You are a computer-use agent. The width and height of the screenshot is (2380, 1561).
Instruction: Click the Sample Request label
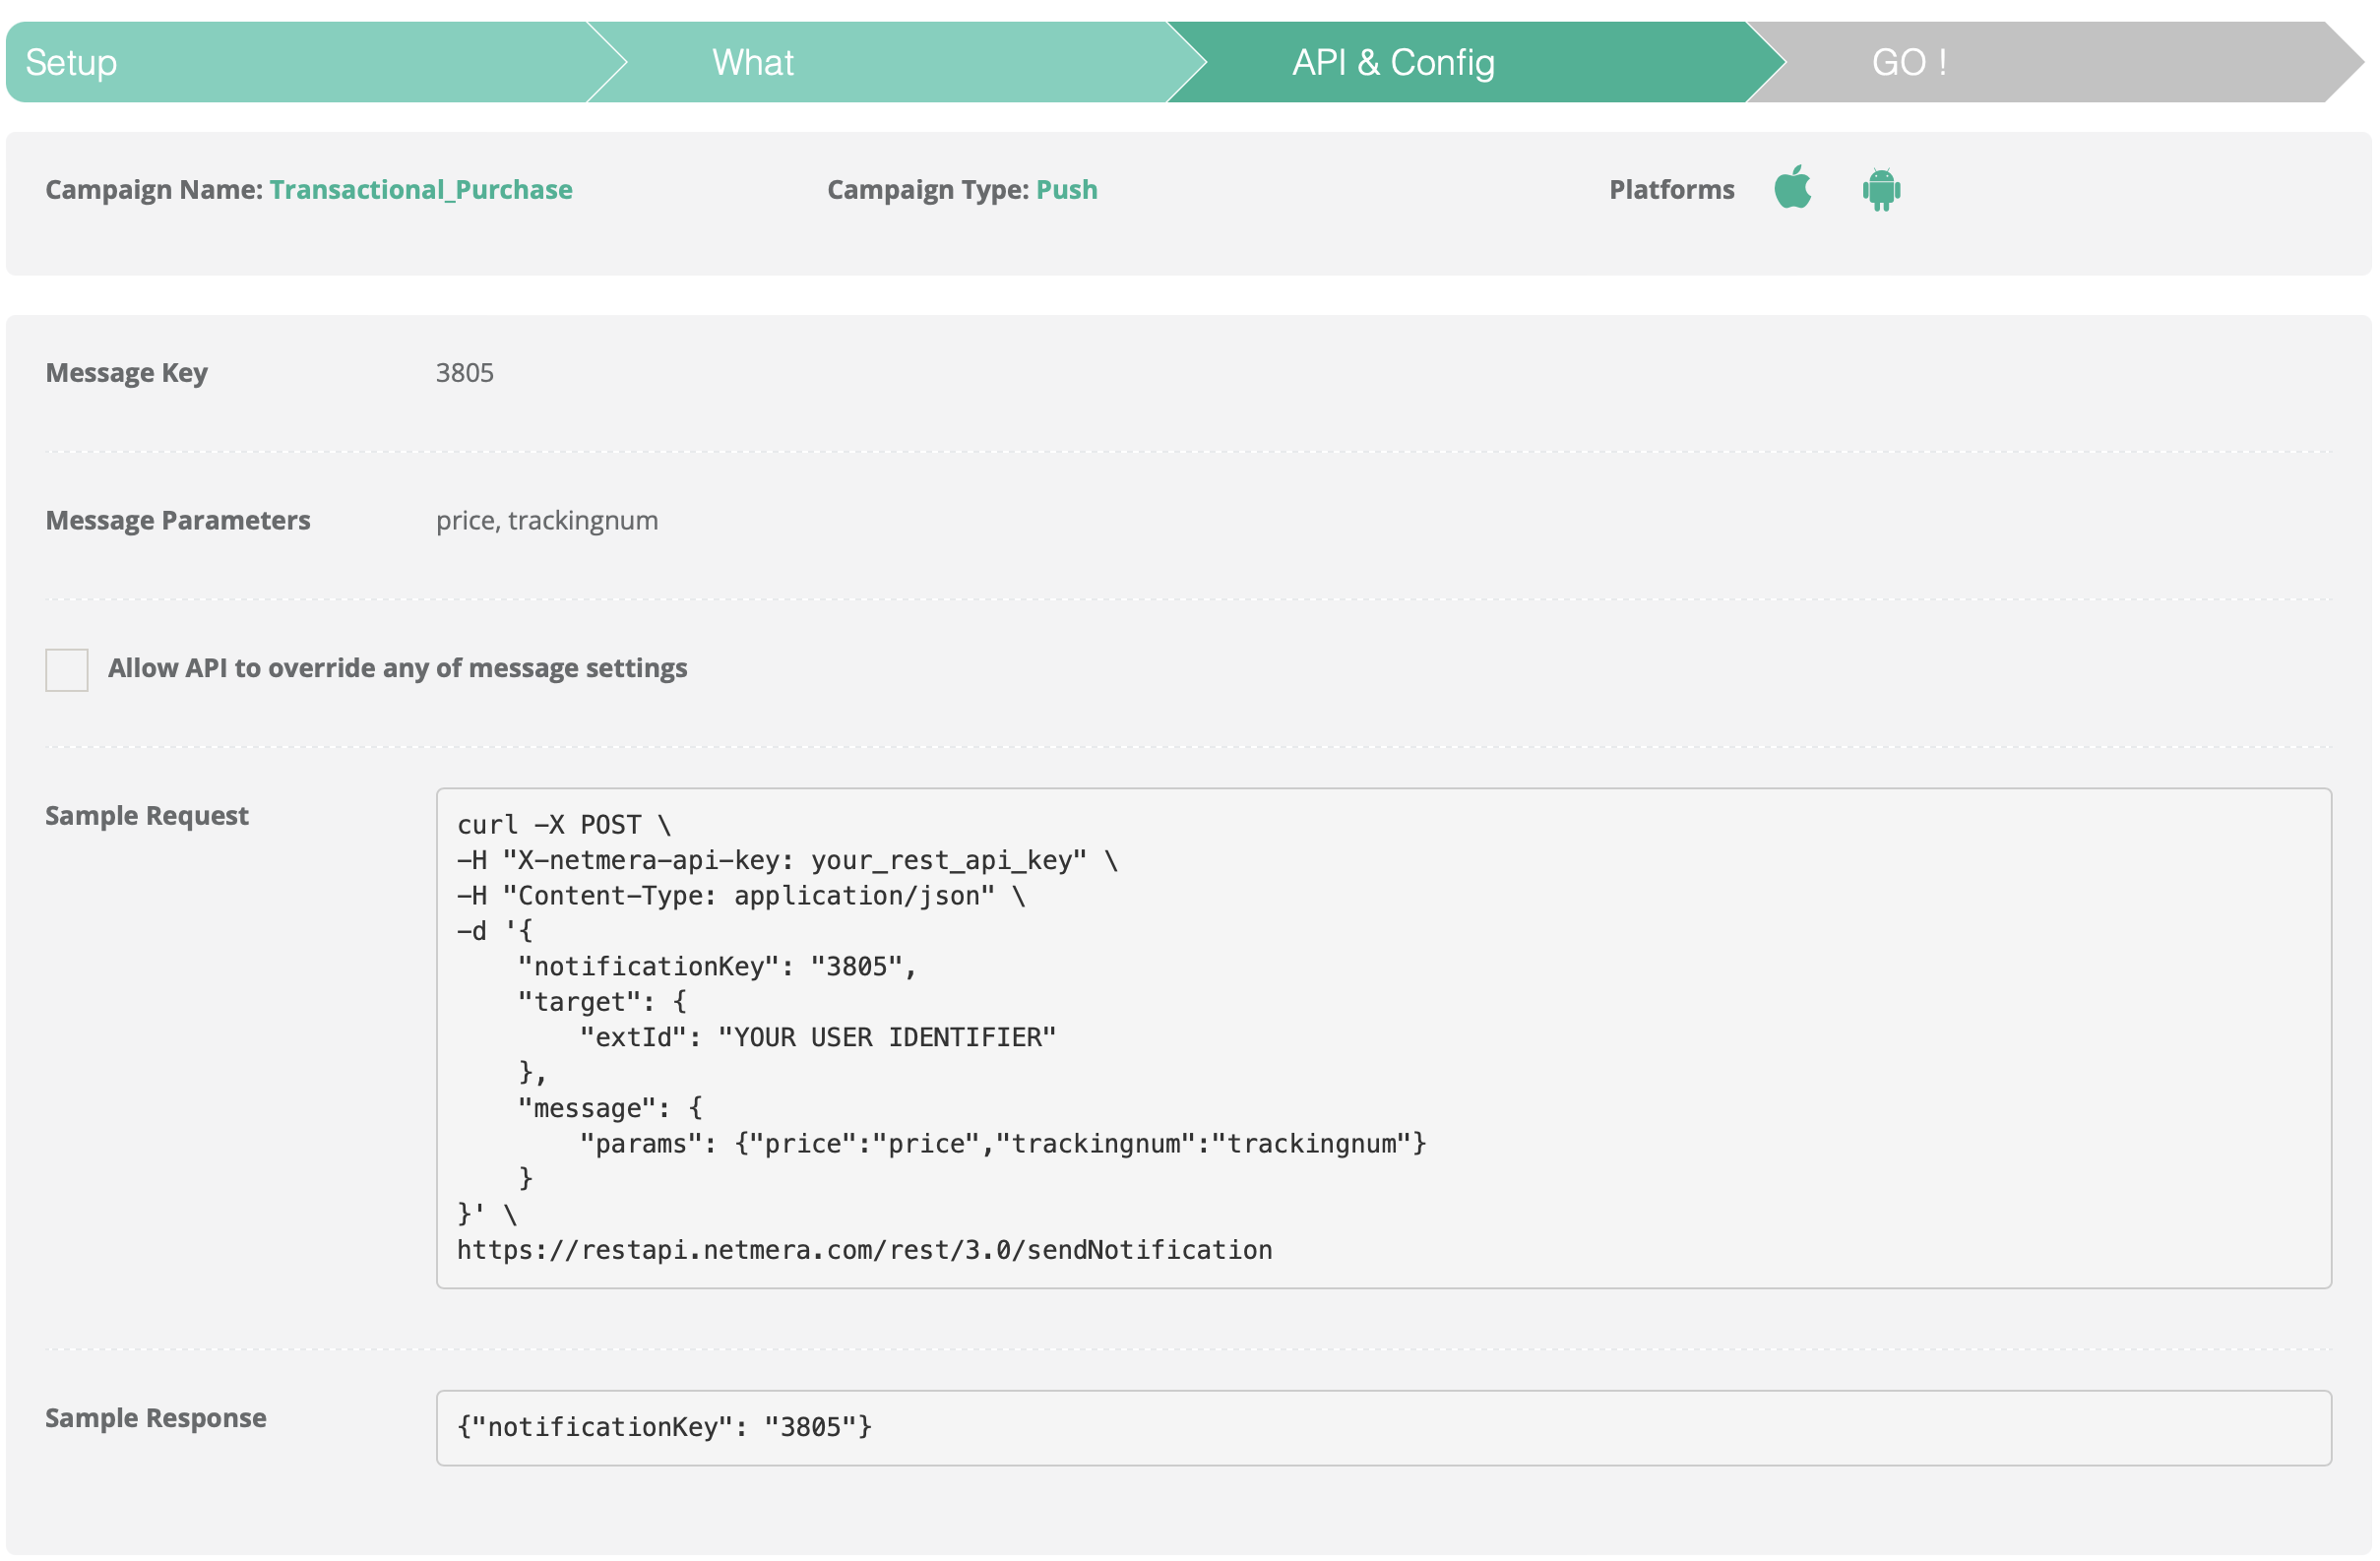click(146, 815)
